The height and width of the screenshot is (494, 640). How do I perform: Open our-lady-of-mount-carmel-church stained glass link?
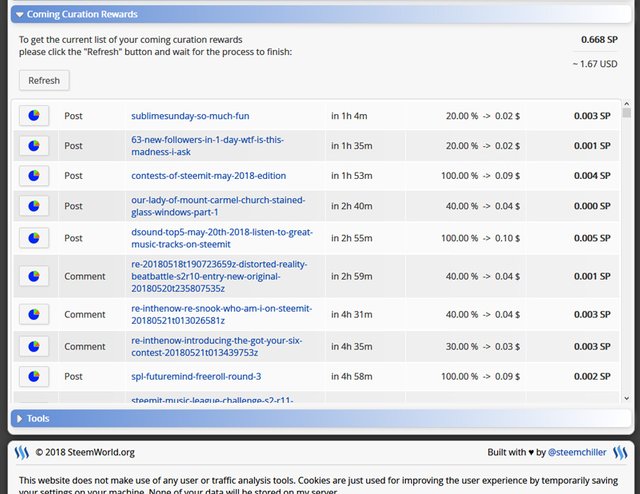(x=218, y=206)
